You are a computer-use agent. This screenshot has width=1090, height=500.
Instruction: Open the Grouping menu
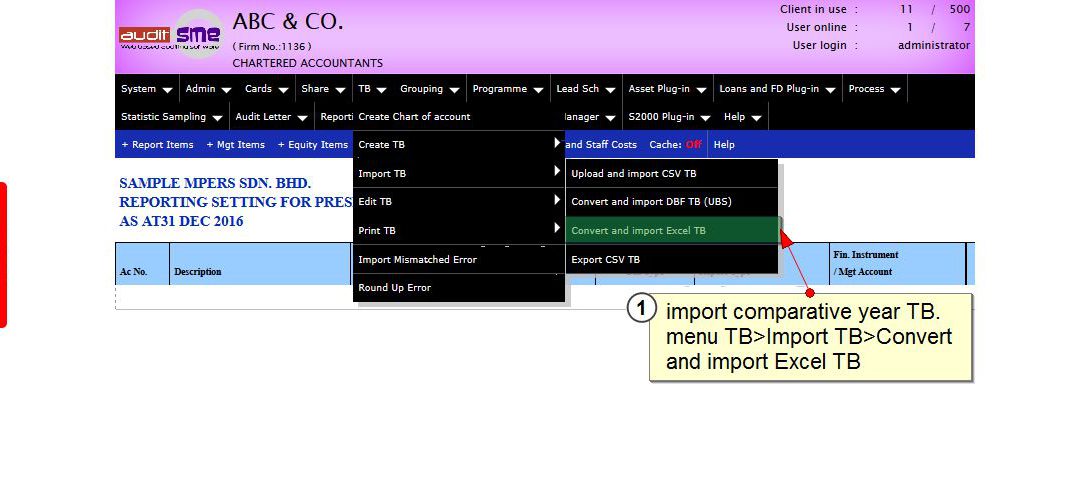(429, 89)
